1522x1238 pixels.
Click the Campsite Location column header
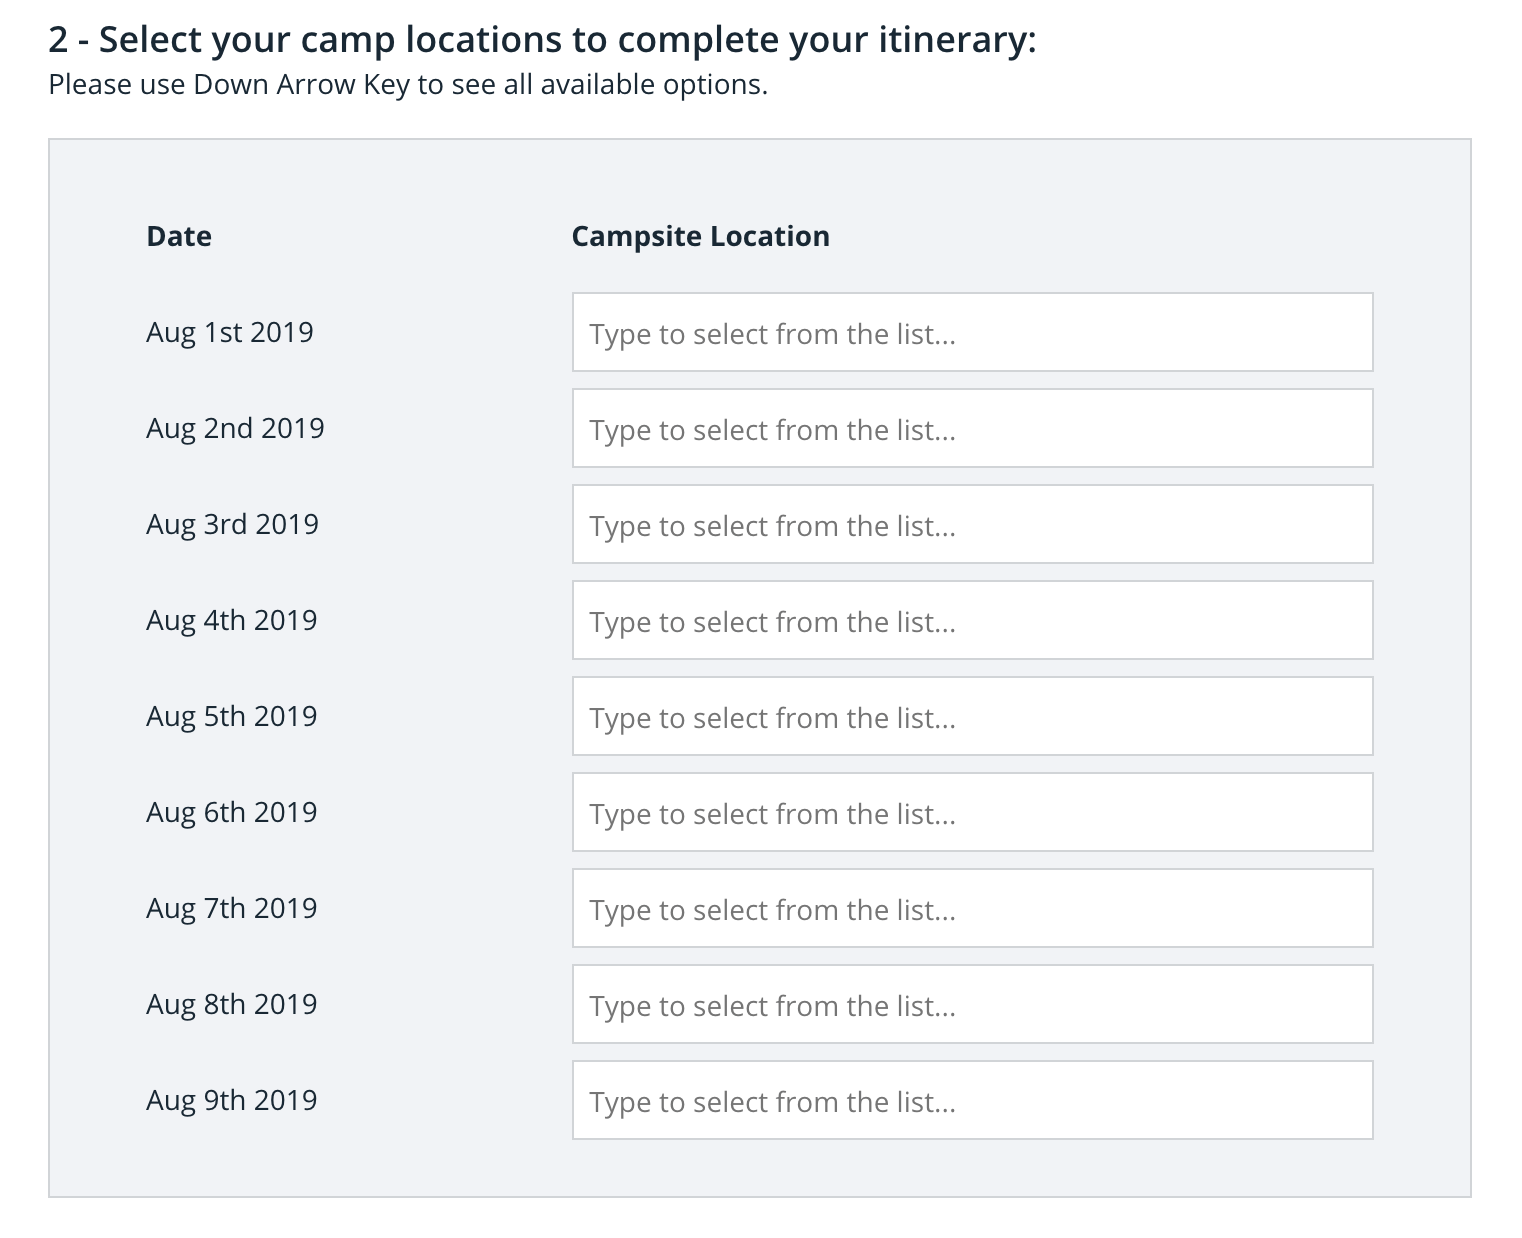coord(700,236)
